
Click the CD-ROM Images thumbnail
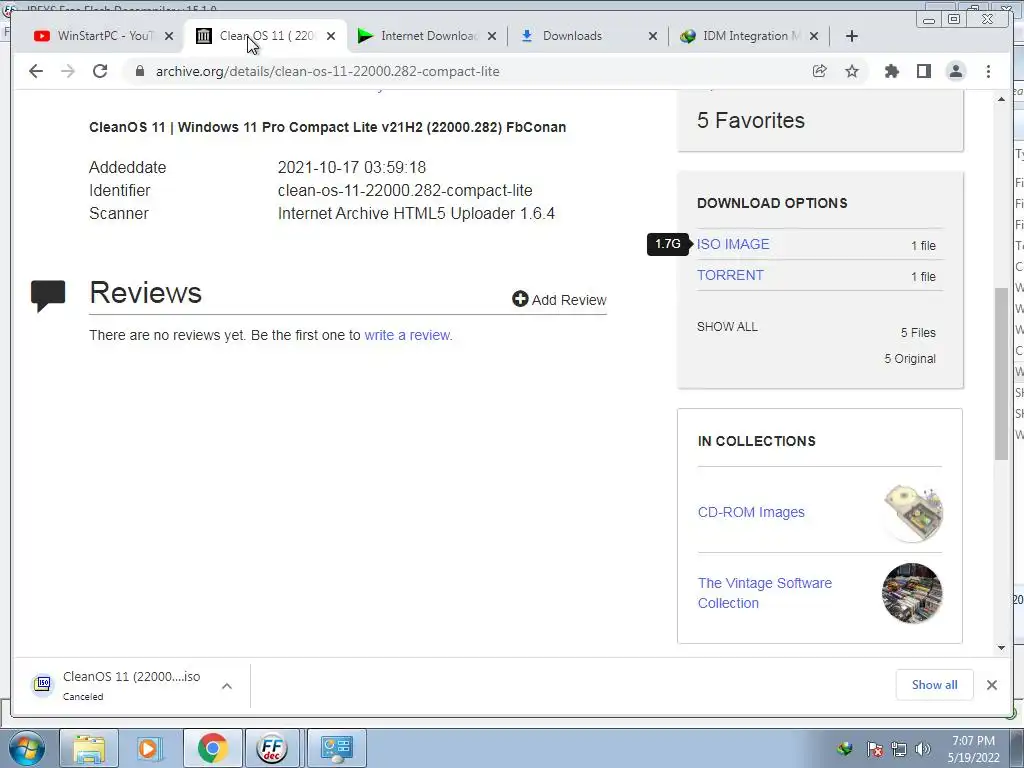pos(912,513)
